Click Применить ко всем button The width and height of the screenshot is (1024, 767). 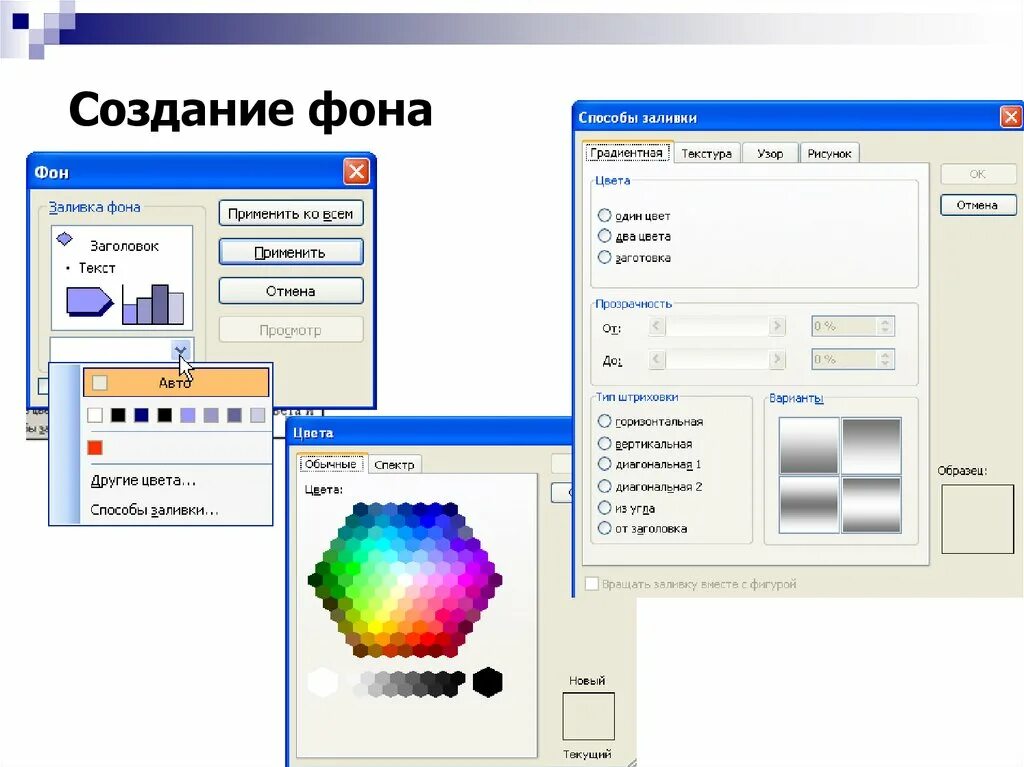tap(291, 213)
